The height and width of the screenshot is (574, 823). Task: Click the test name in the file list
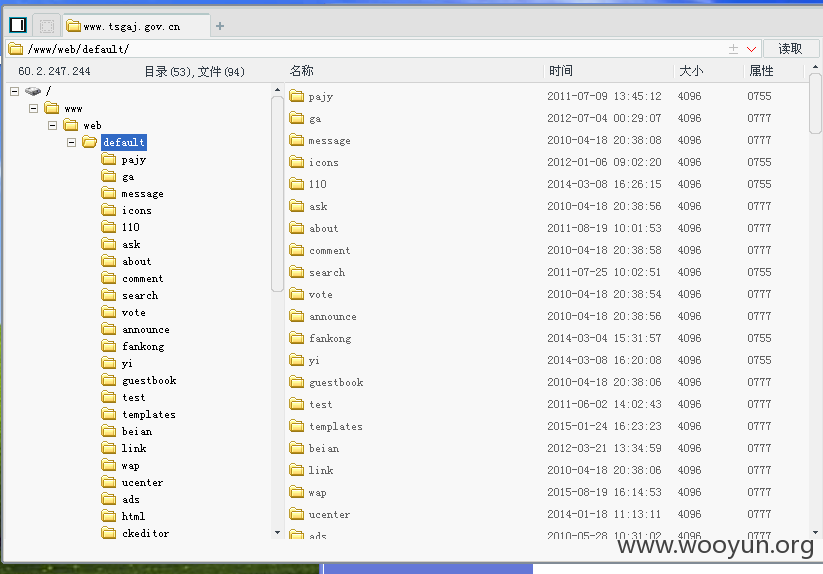(x=320, y=405)
